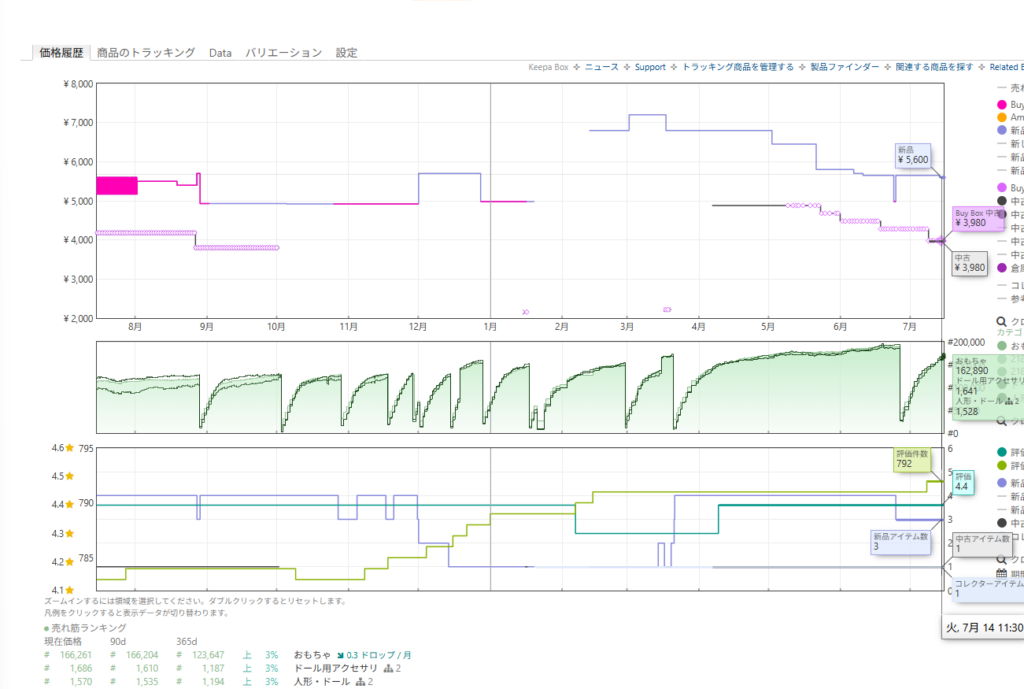Click the 火, 7月 14 11:30 date label
The image size is (1024, 689).
pyautogui.click(x=985, y=628)
